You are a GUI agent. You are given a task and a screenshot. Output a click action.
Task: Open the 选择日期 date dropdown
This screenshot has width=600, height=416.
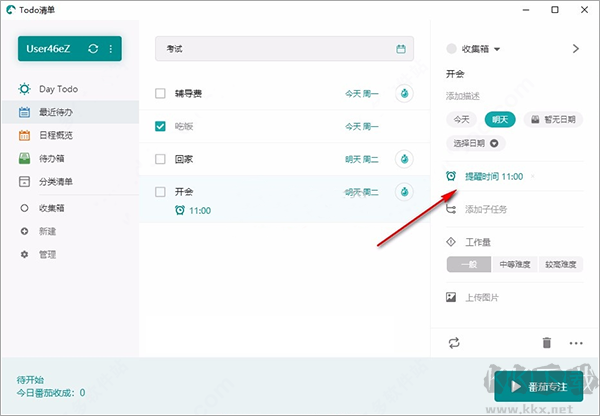pos(476,143)
